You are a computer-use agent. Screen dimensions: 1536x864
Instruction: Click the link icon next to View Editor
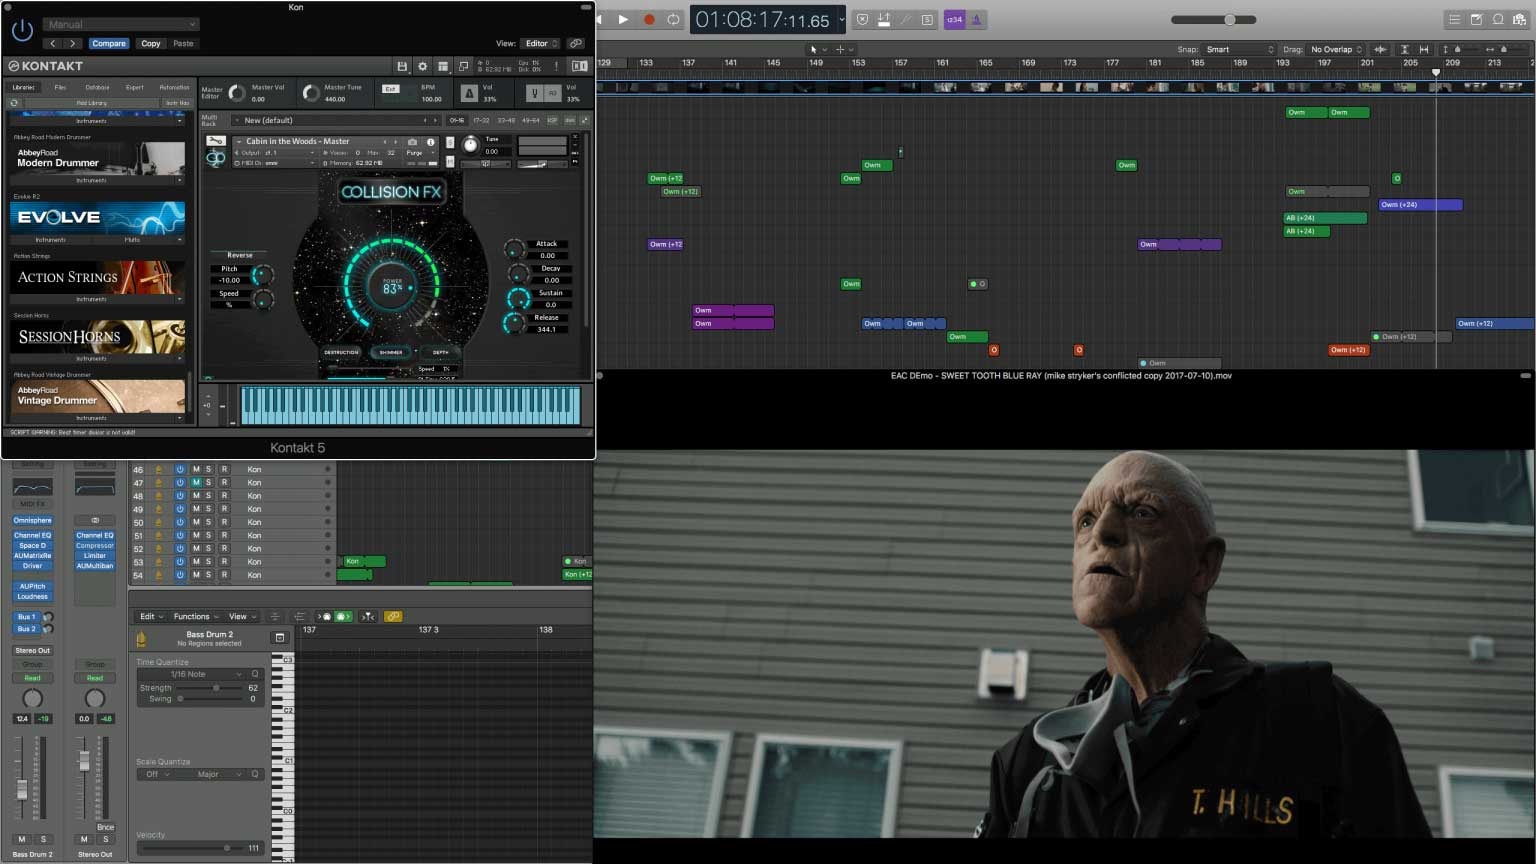tap(575, 44)
